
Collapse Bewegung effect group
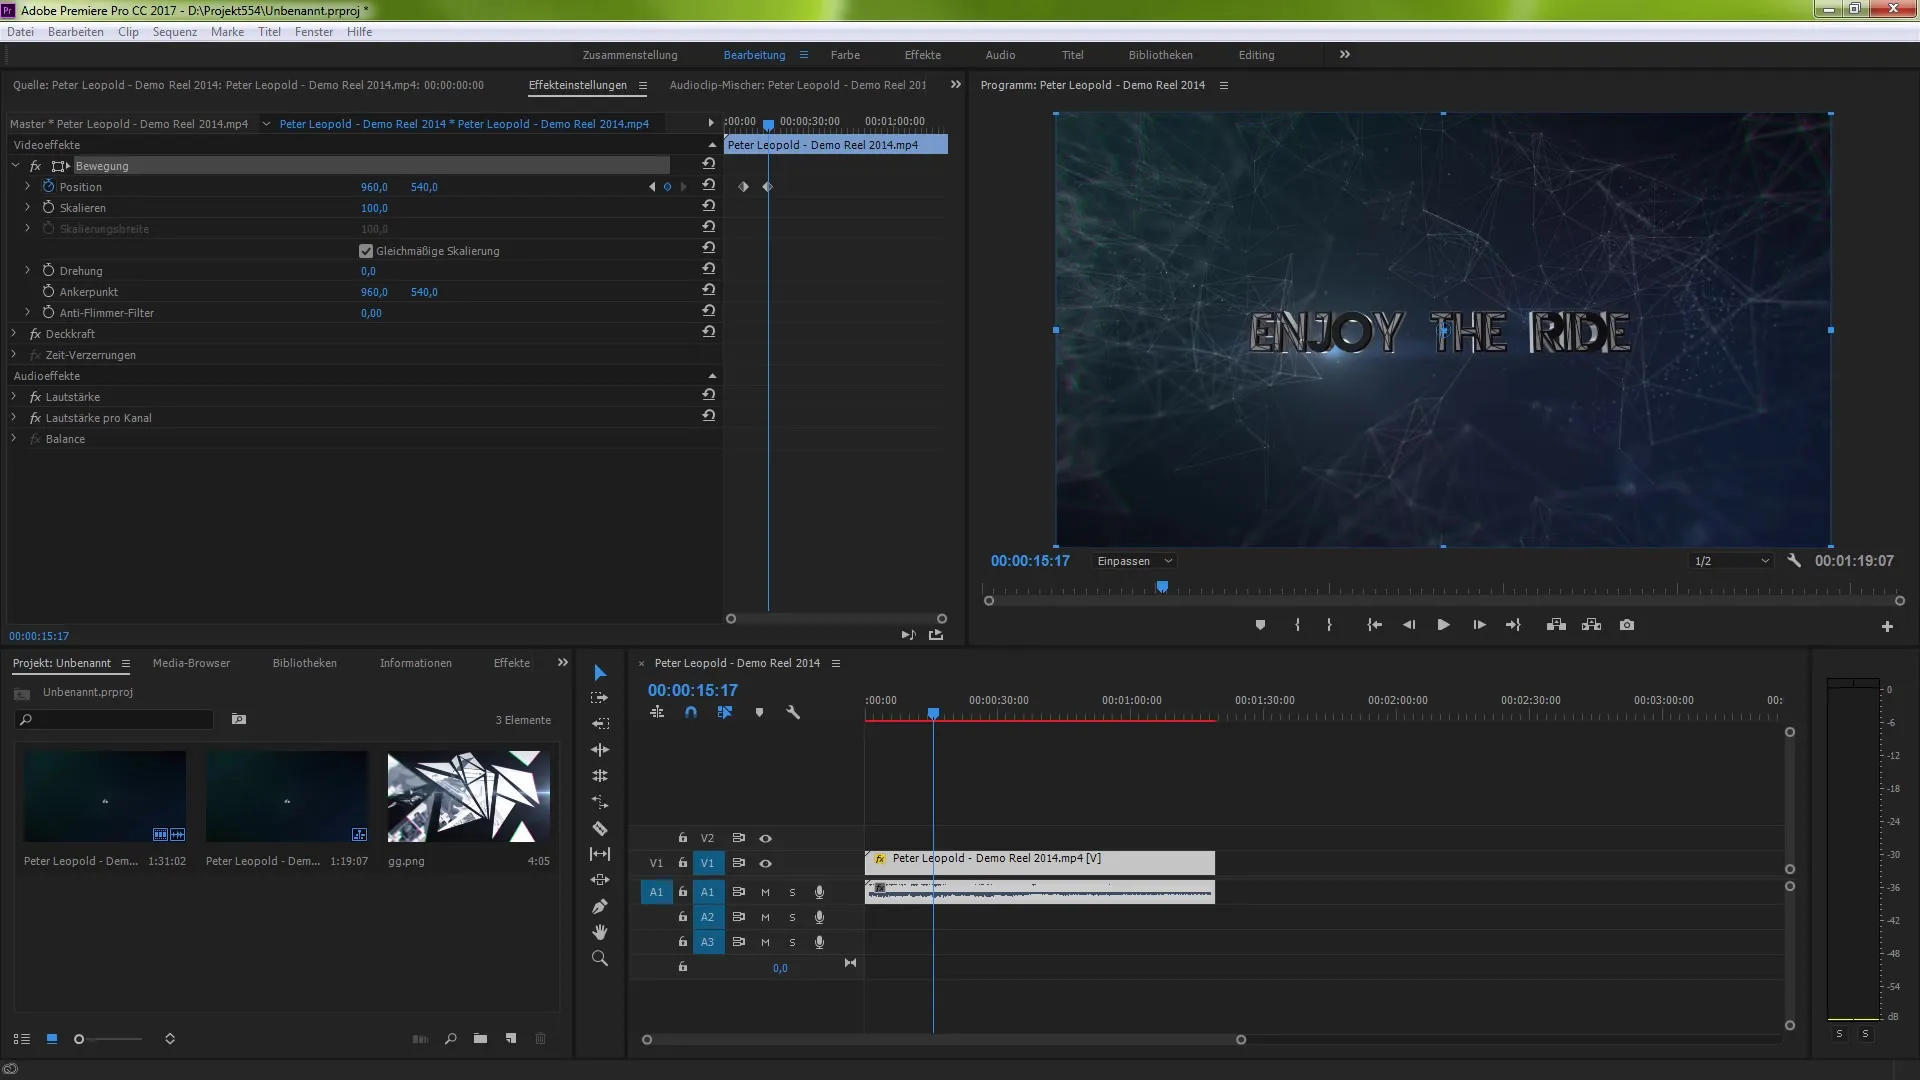[x=15, y=165]
